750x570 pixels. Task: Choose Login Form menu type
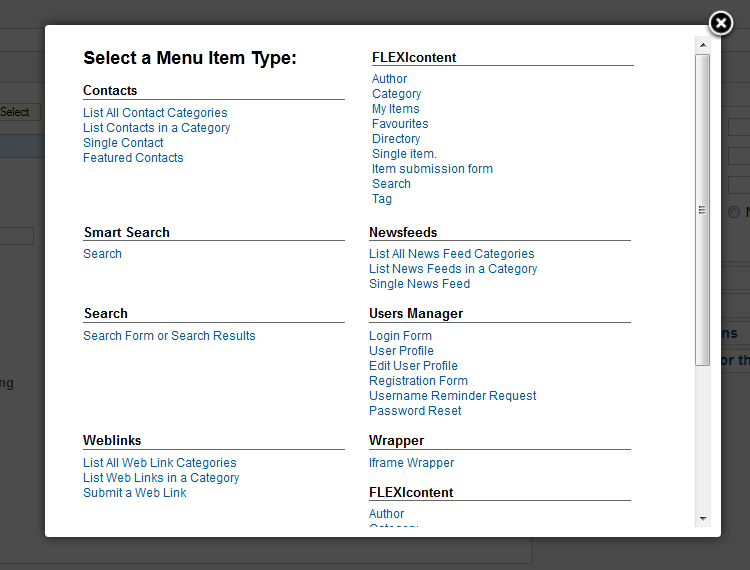[400, 336]
